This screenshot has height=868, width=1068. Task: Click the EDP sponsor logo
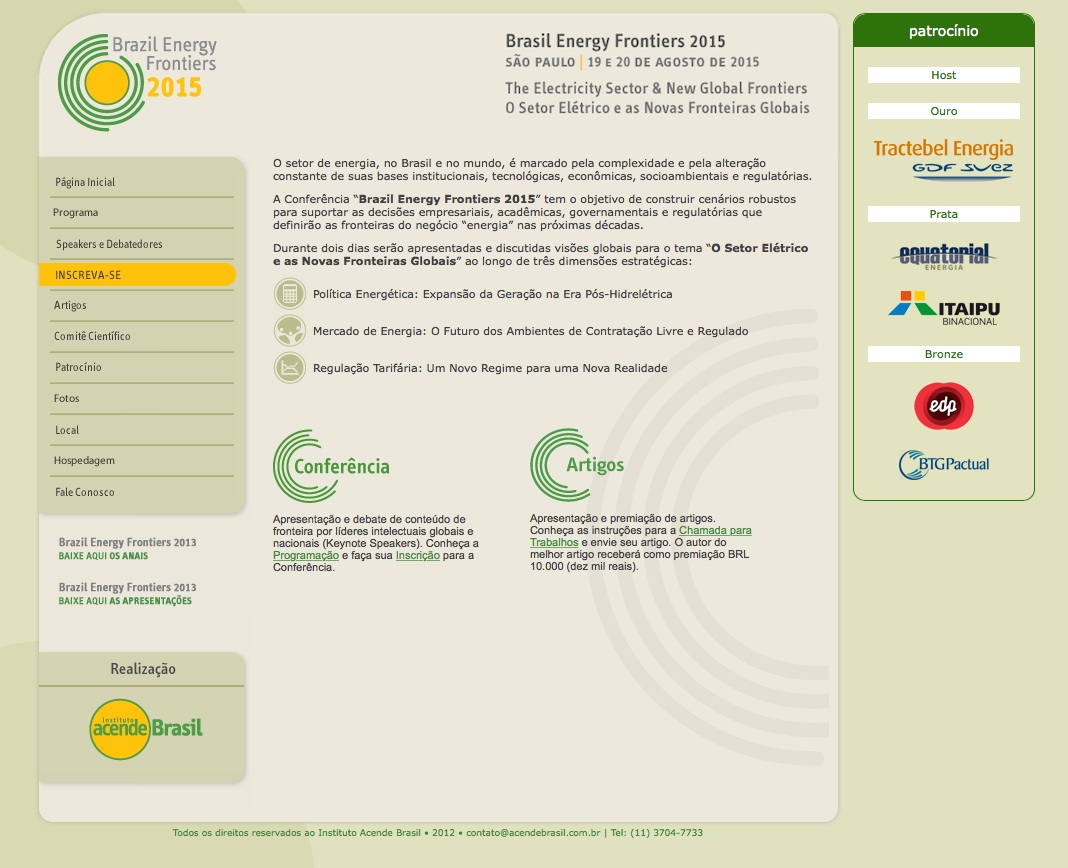click(943, 406)
